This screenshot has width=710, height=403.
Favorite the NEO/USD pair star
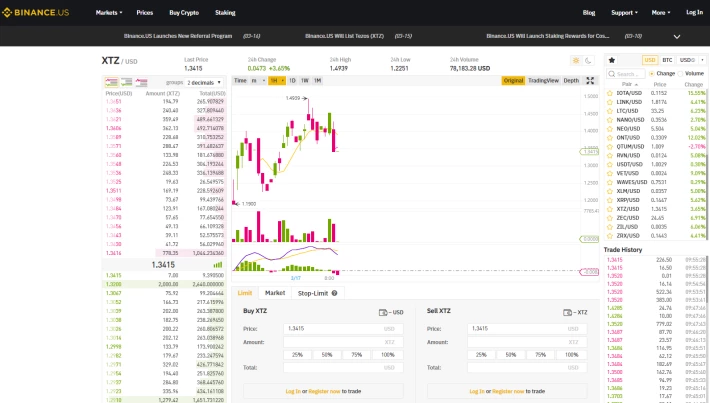610,129
